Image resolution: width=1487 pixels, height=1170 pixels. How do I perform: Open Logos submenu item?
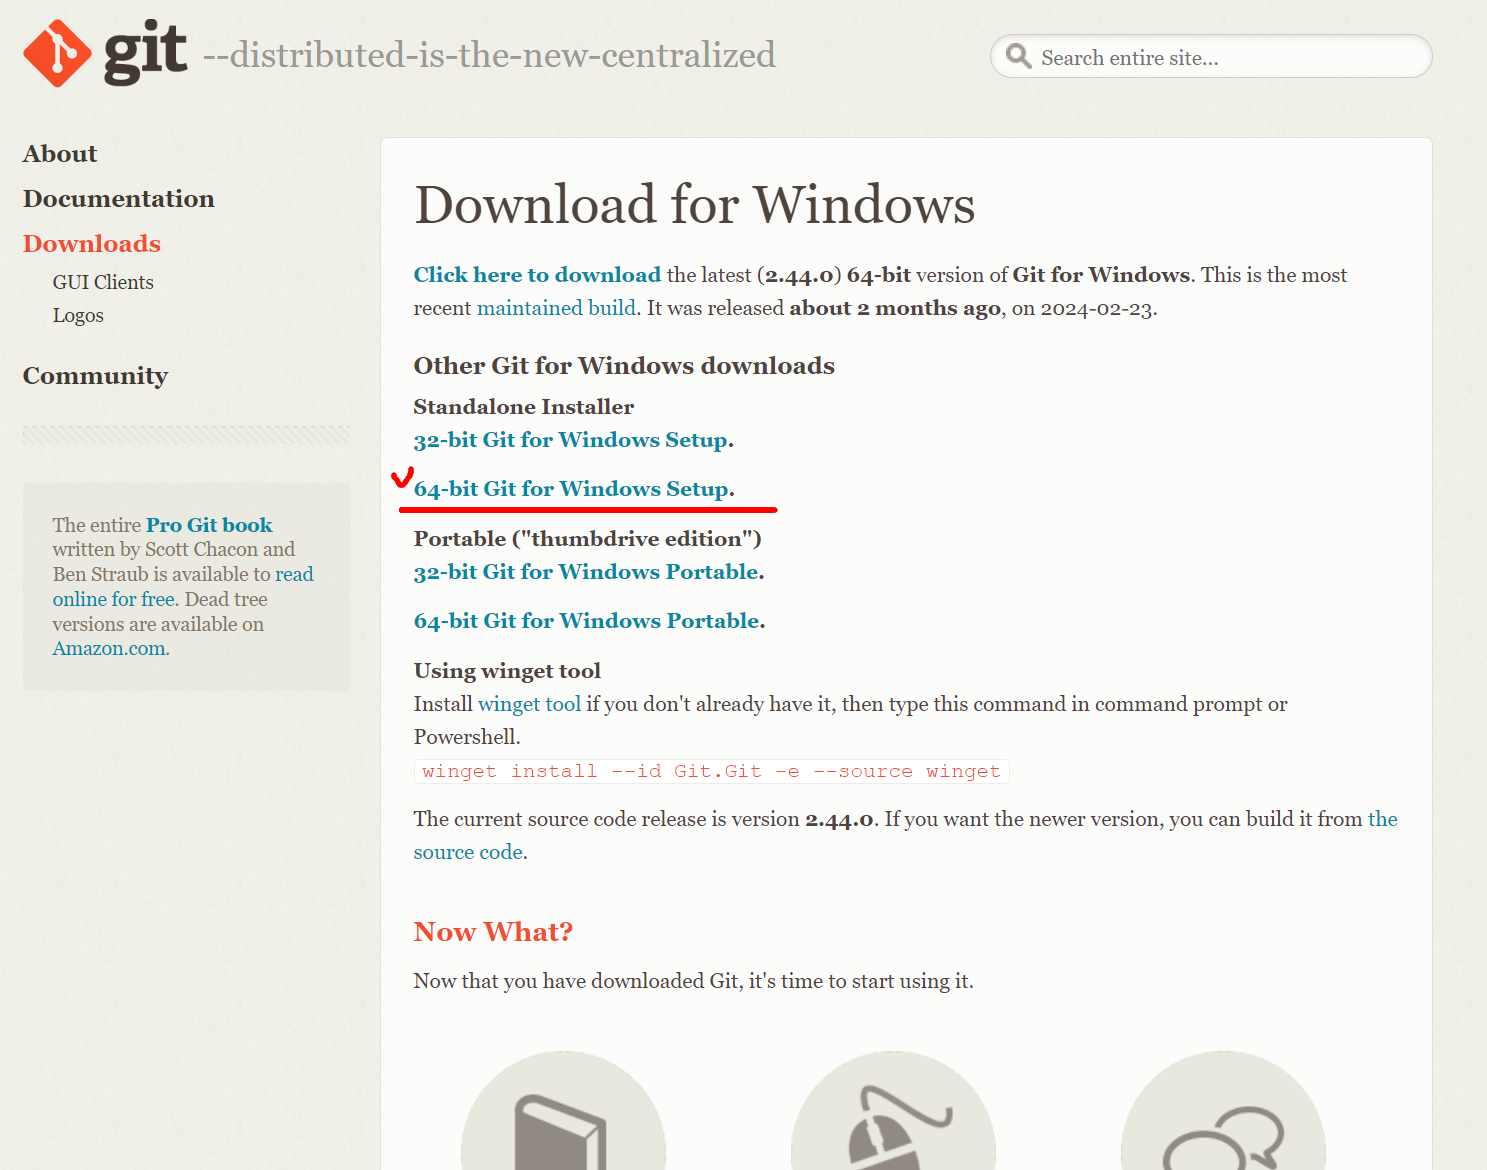78,315
